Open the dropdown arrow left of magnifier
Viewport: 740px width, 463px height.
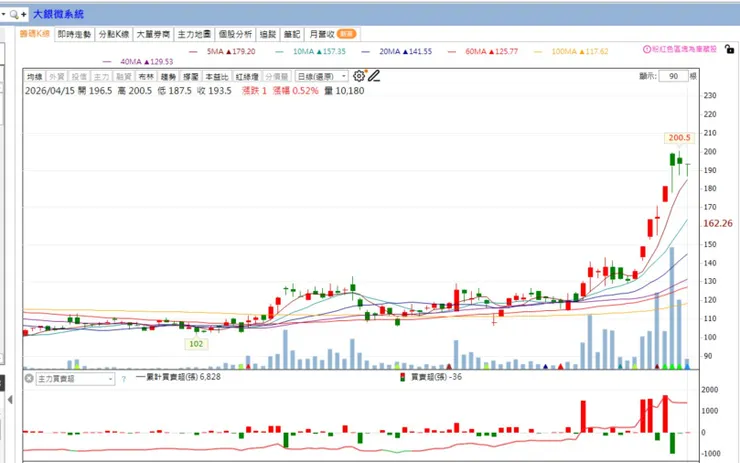[x=3, y=15]
